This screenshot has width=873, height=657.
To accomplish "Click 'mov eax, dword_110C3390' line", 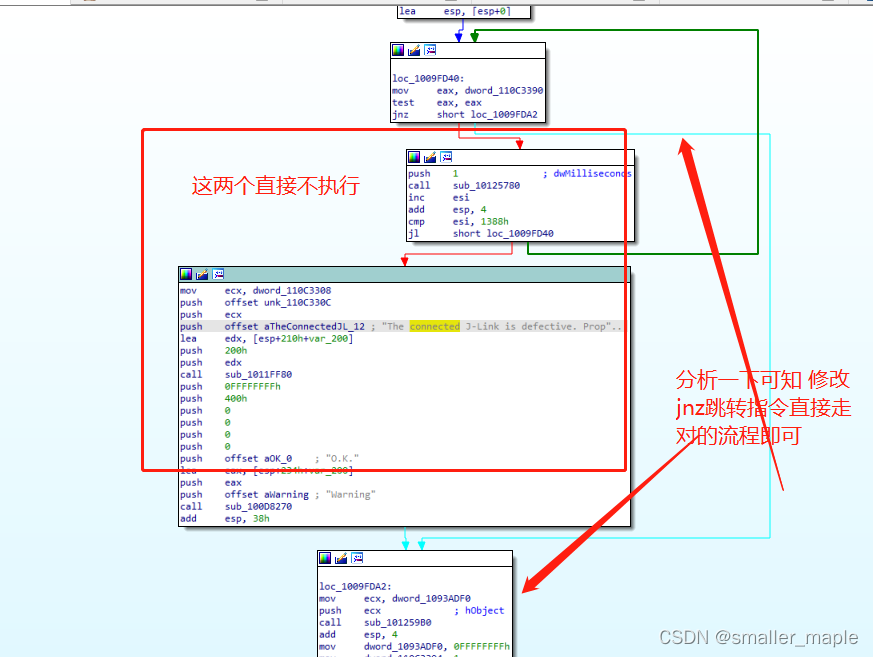I will [x=468, y=91].
